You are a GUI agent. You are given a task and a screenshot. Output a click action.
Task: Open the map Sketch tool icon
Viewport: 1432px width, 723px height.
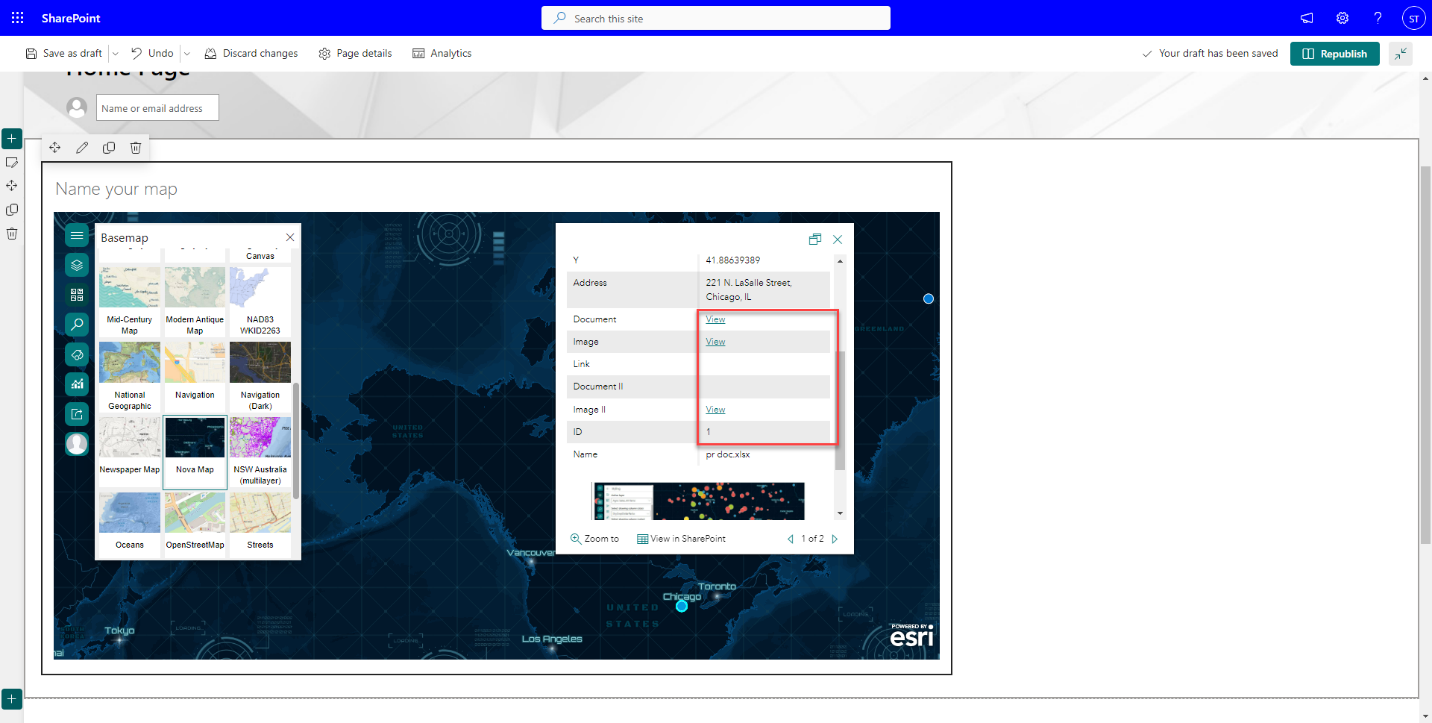pyautogui.click(x=77, y=354)
